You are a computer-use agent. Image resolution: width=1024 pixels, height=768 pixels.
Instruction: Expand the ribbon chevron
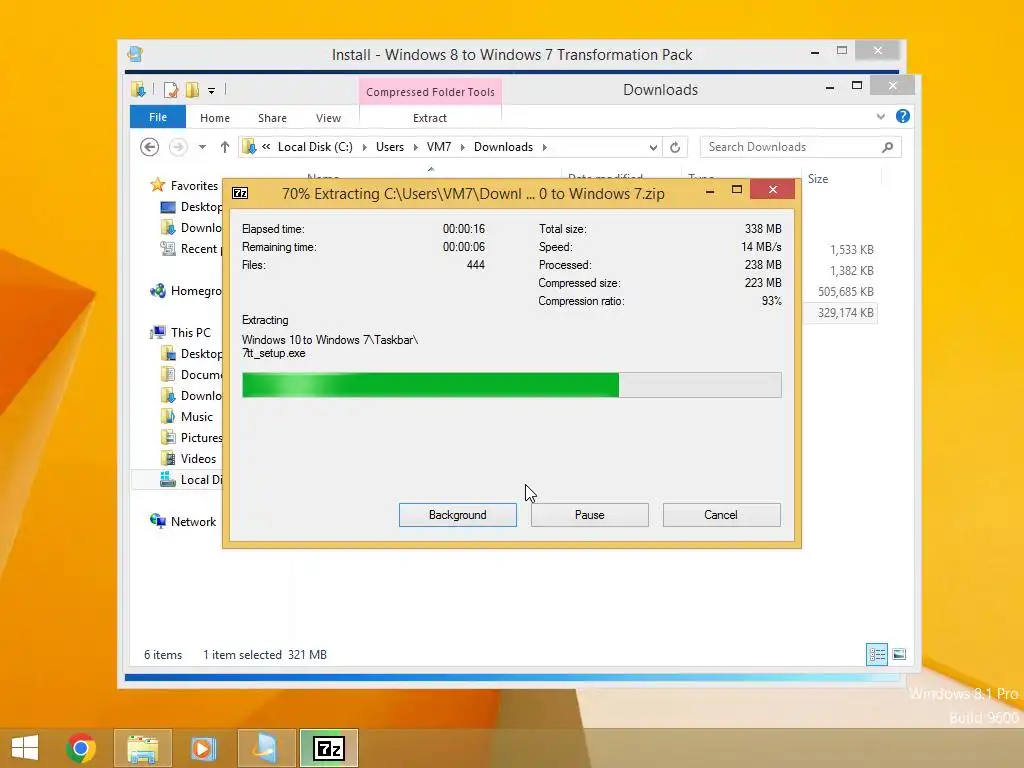880,117
